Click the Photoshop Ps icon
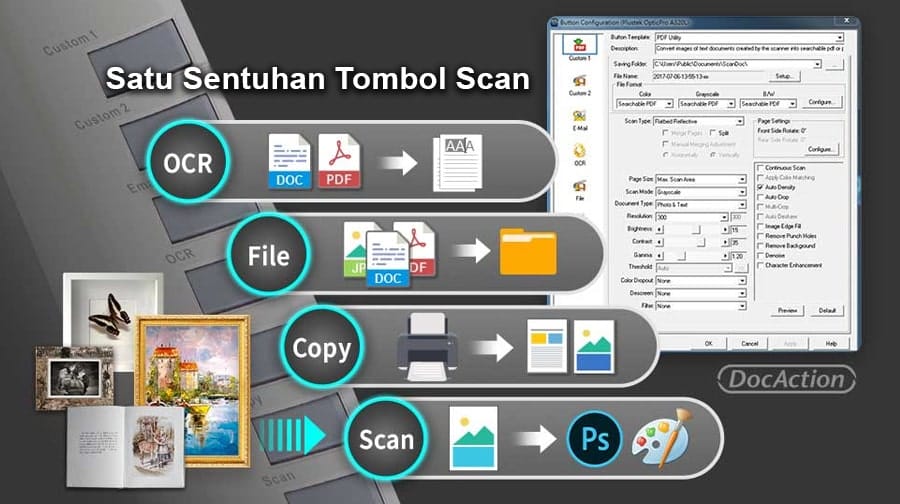The width and height of the screenshot is (900, 504). [595, 439]
